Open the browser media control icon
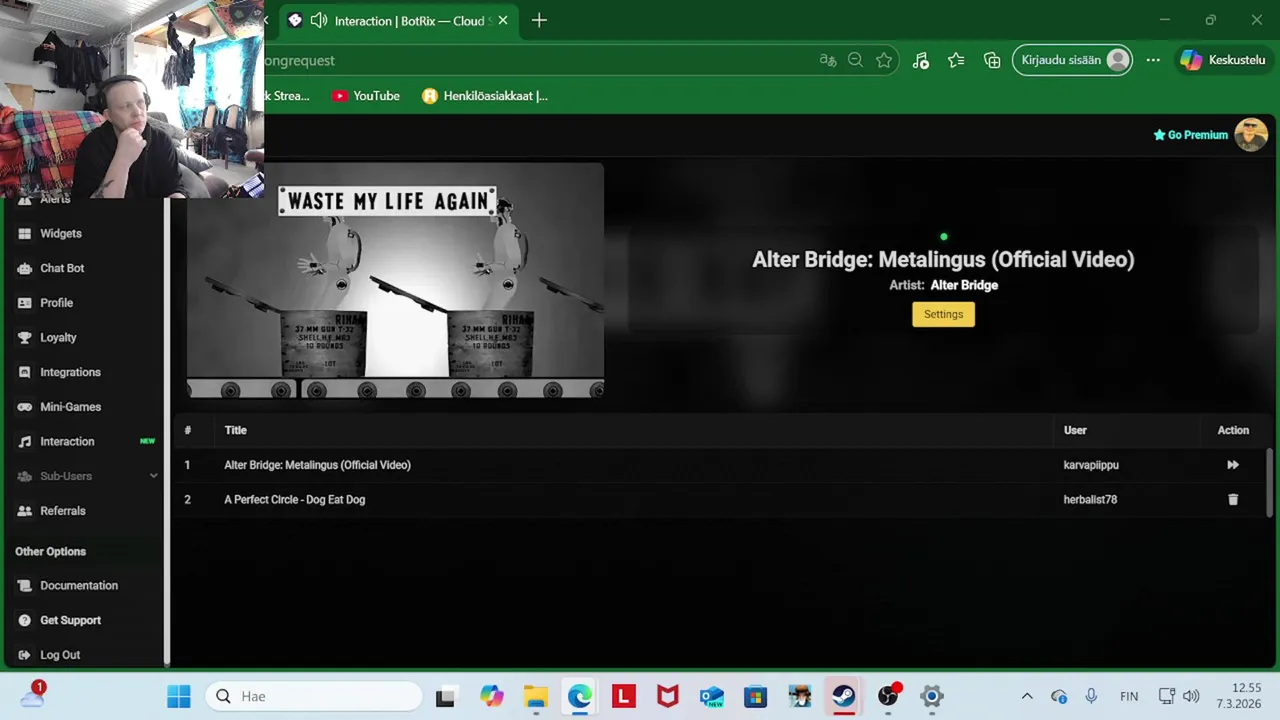1280x720 pixels. 921,60
